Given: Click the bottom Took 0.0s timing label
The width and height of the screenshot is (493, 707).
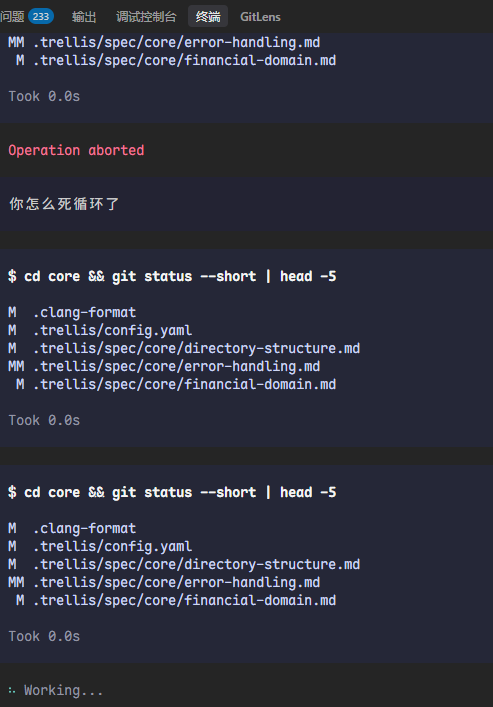Looking at the screenshot, I should click(44, 636).
